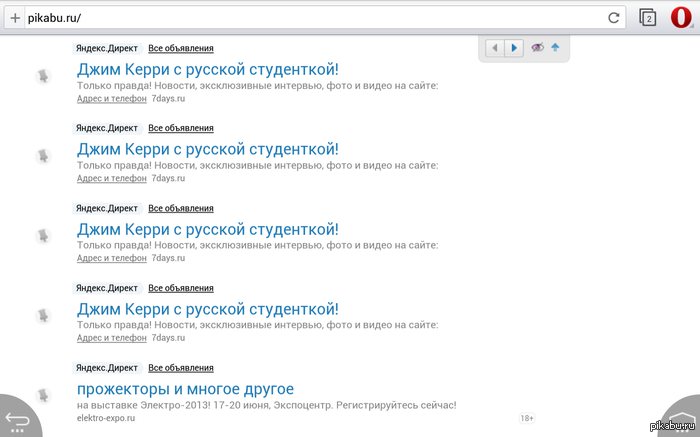This screenshot has width=700, height=437.
Task: Open the third Джим Керри с русской студенткой headline
Action: click(208, 229)
